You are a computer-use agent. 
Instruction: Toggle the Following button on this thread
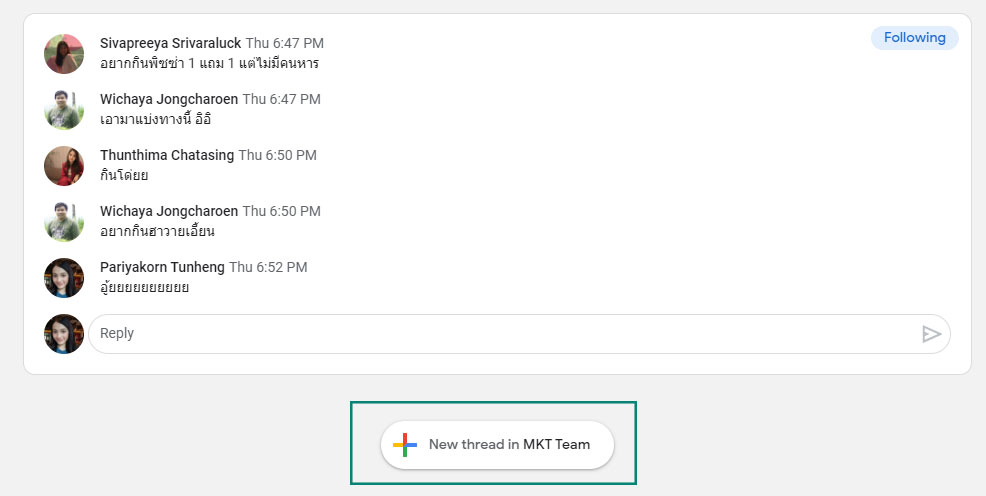point(914,38)
